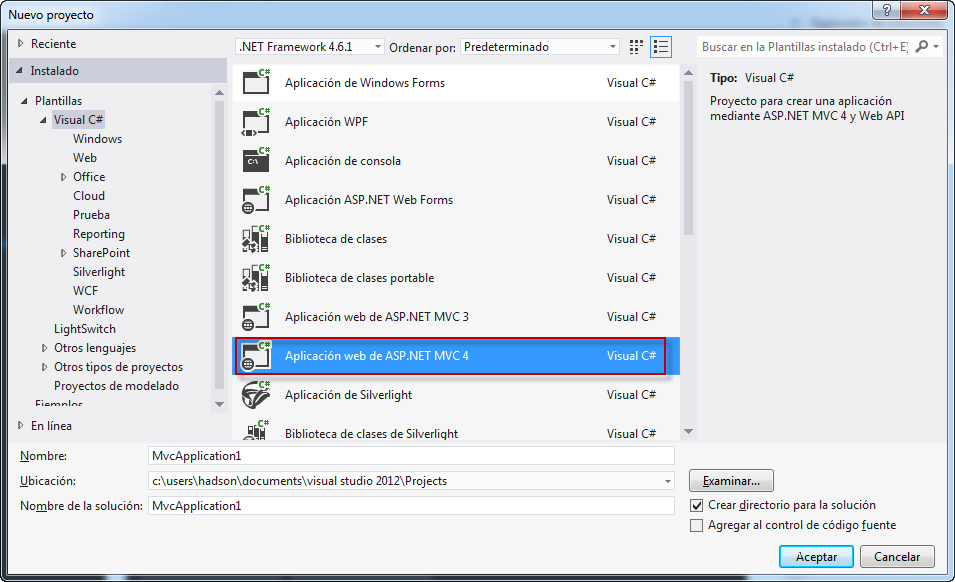The image size is (955, 582).
Task: Select the Aplicación de Windows Forms template icon
Action: [x=257, y=82]
